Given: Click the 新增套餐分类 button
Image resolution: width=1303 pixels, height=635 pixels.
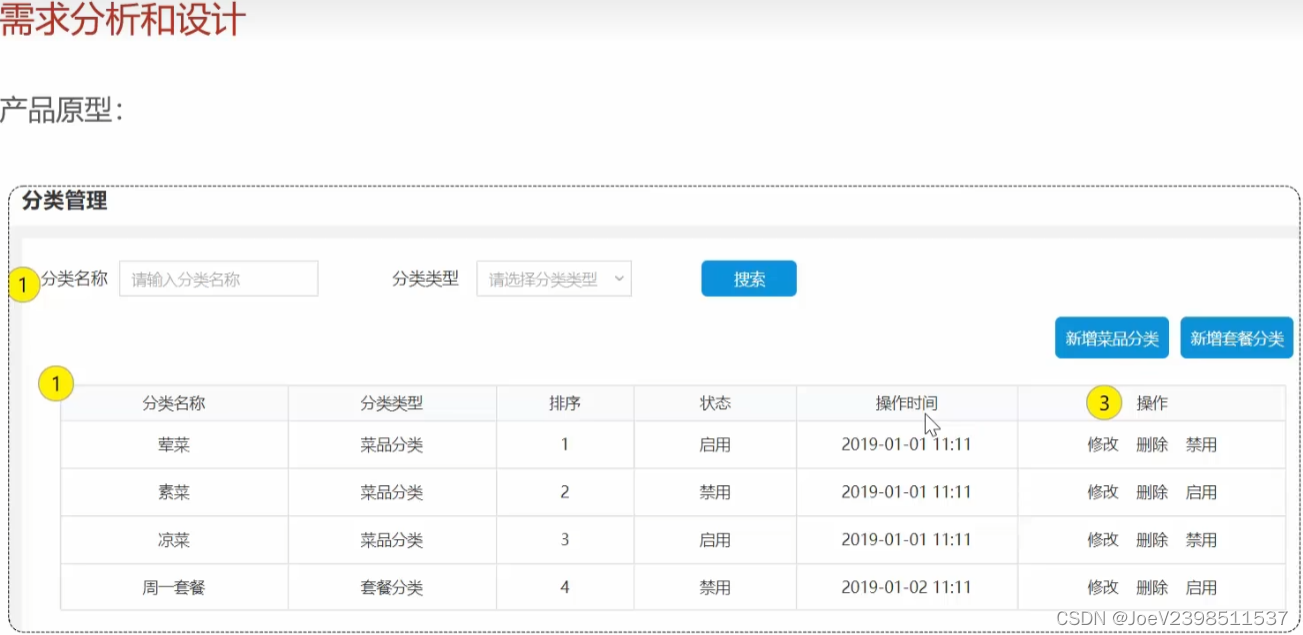Looking at the screenshot, I should click(1236, 337).
